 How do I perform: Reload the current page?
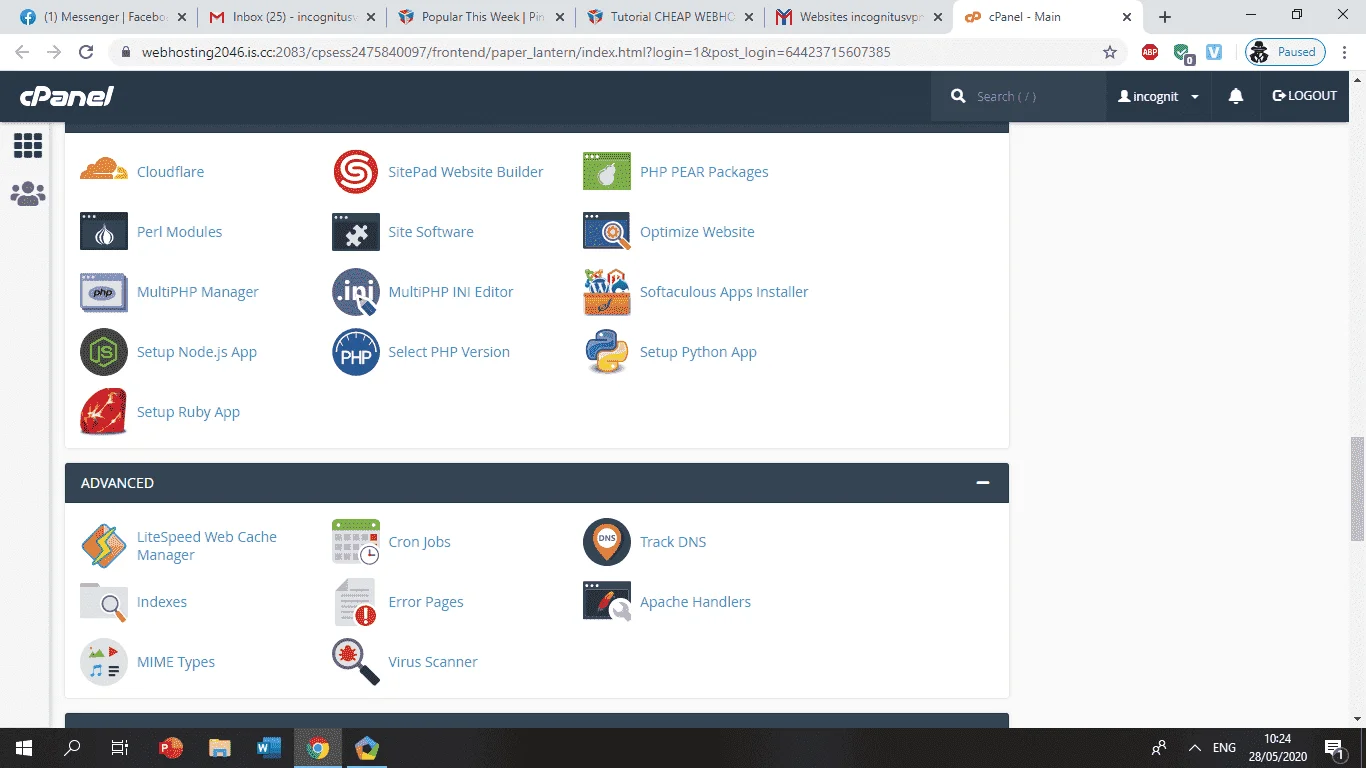86,52
